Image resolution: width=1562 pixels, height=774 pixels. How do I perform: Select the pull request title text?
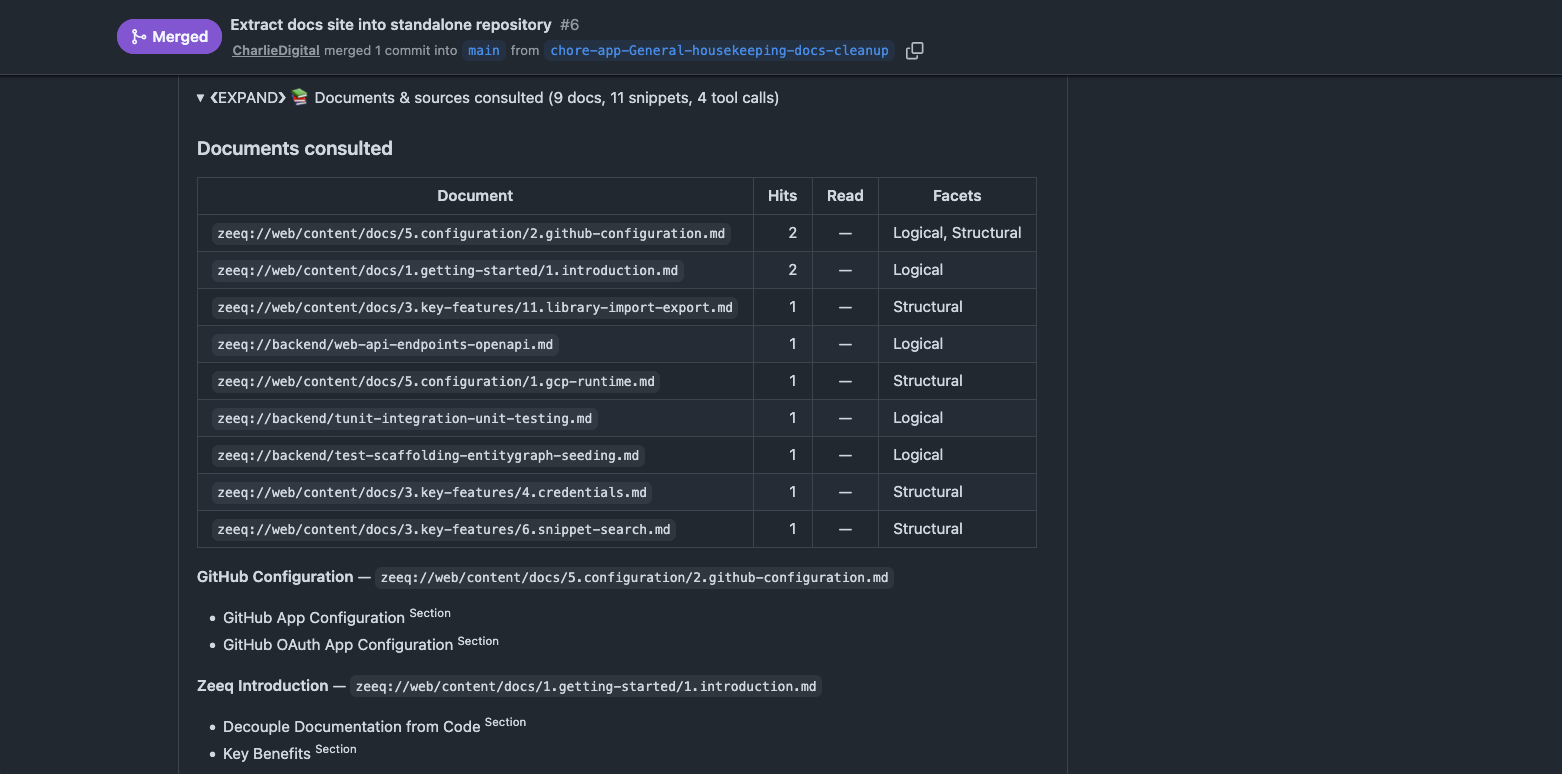click(391, 25)
